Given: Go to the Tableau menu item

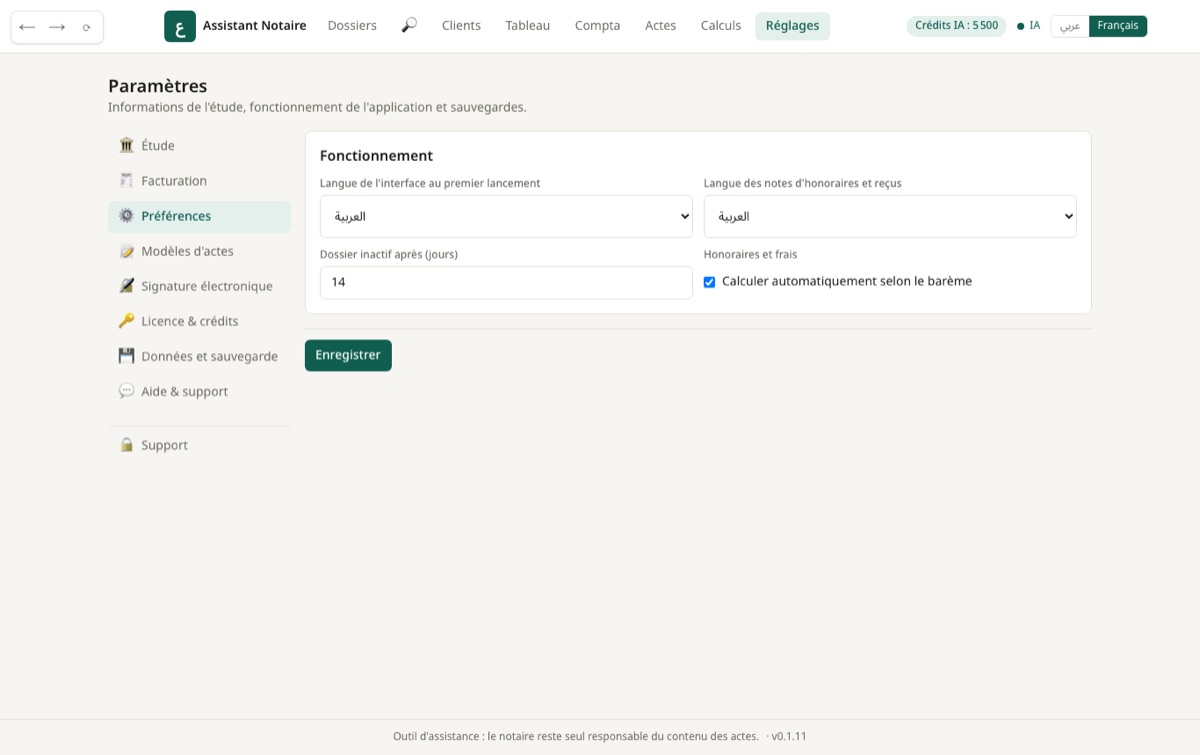Looking at the screenshot, I should (528, 26).
